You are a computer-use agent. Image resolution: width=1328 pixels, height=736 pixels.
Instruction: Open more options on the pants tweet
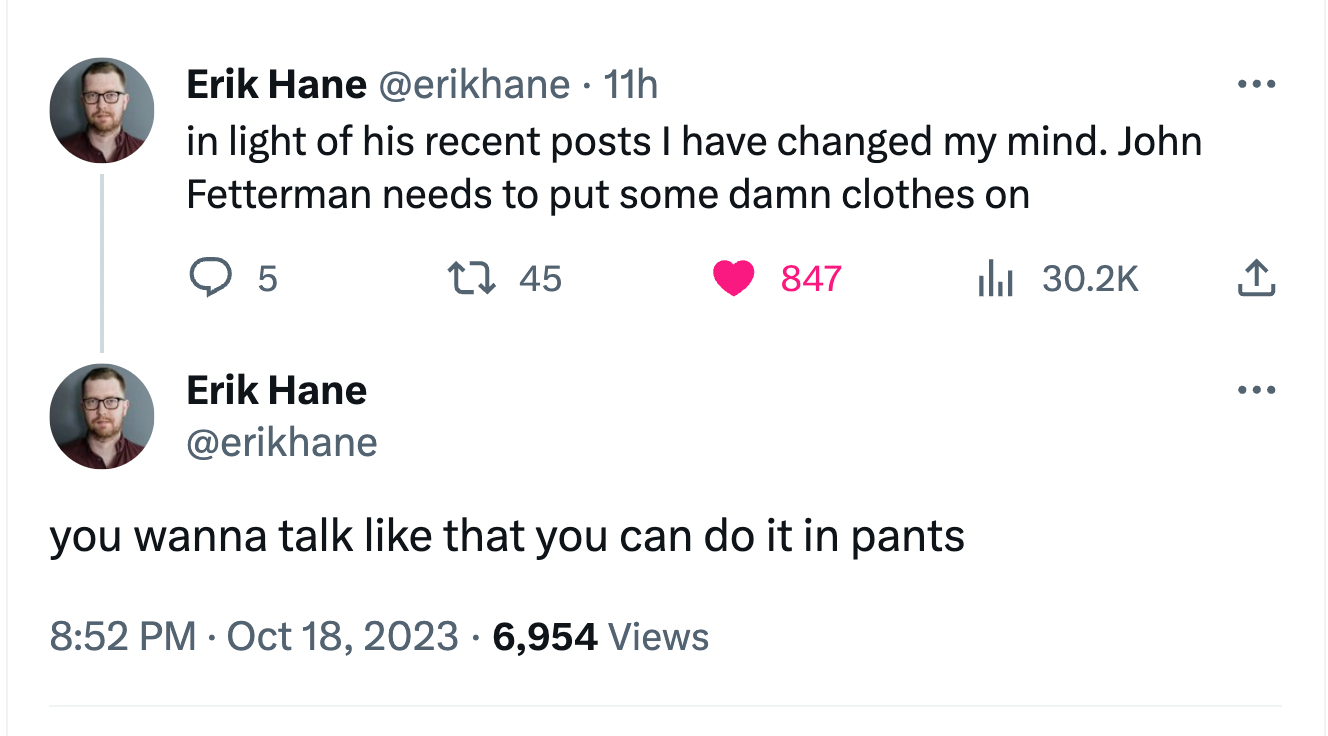(x=1257, y=389)
